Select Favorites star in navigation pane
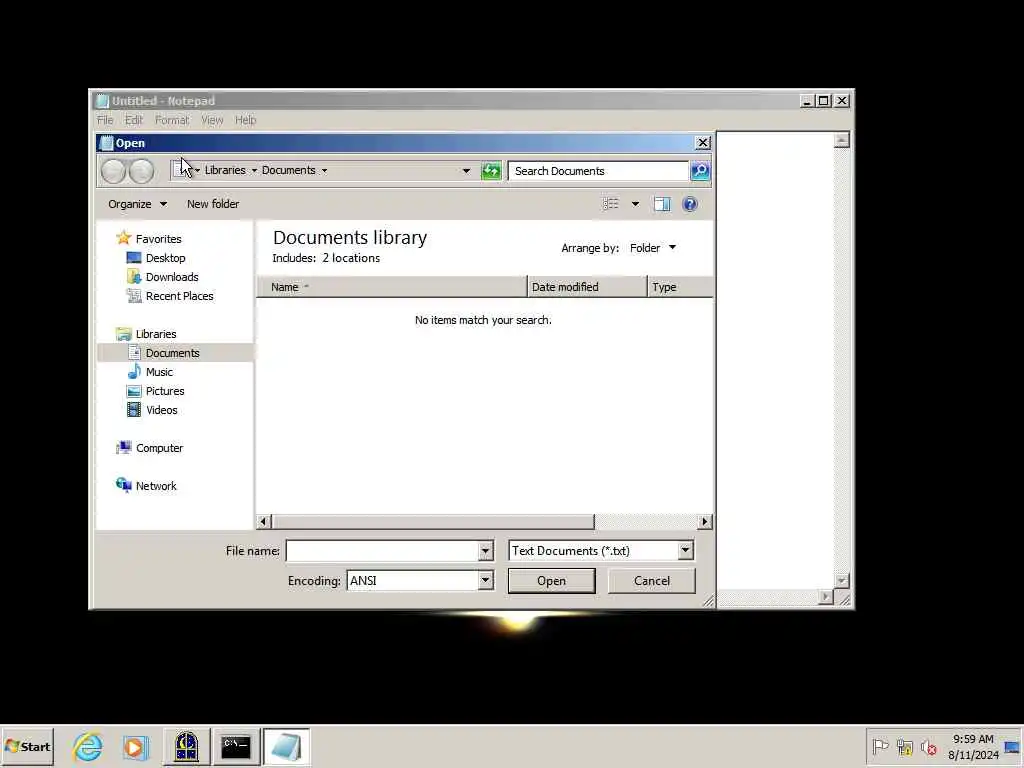 (149, 239)
